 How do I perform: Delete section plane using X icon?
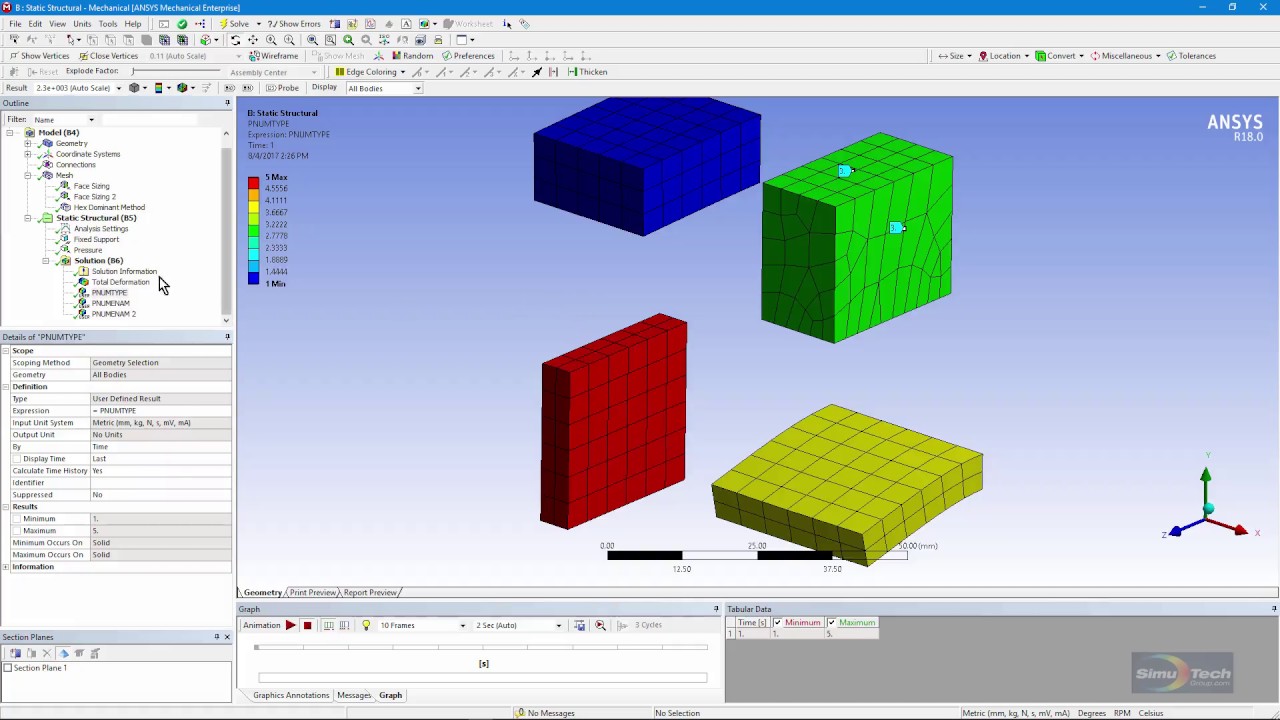click(x=46, y=653)
